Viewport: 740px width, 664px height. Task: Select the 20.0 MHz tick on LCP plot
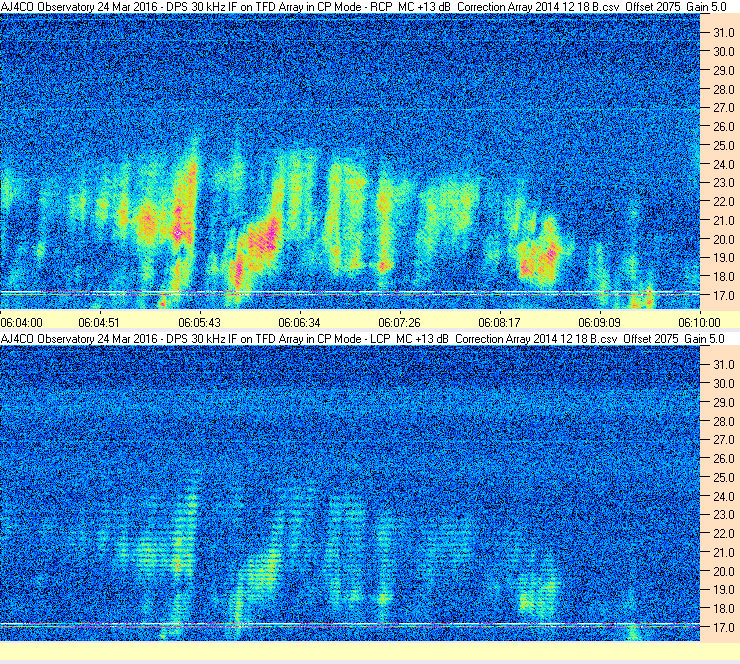pos(723,572)
